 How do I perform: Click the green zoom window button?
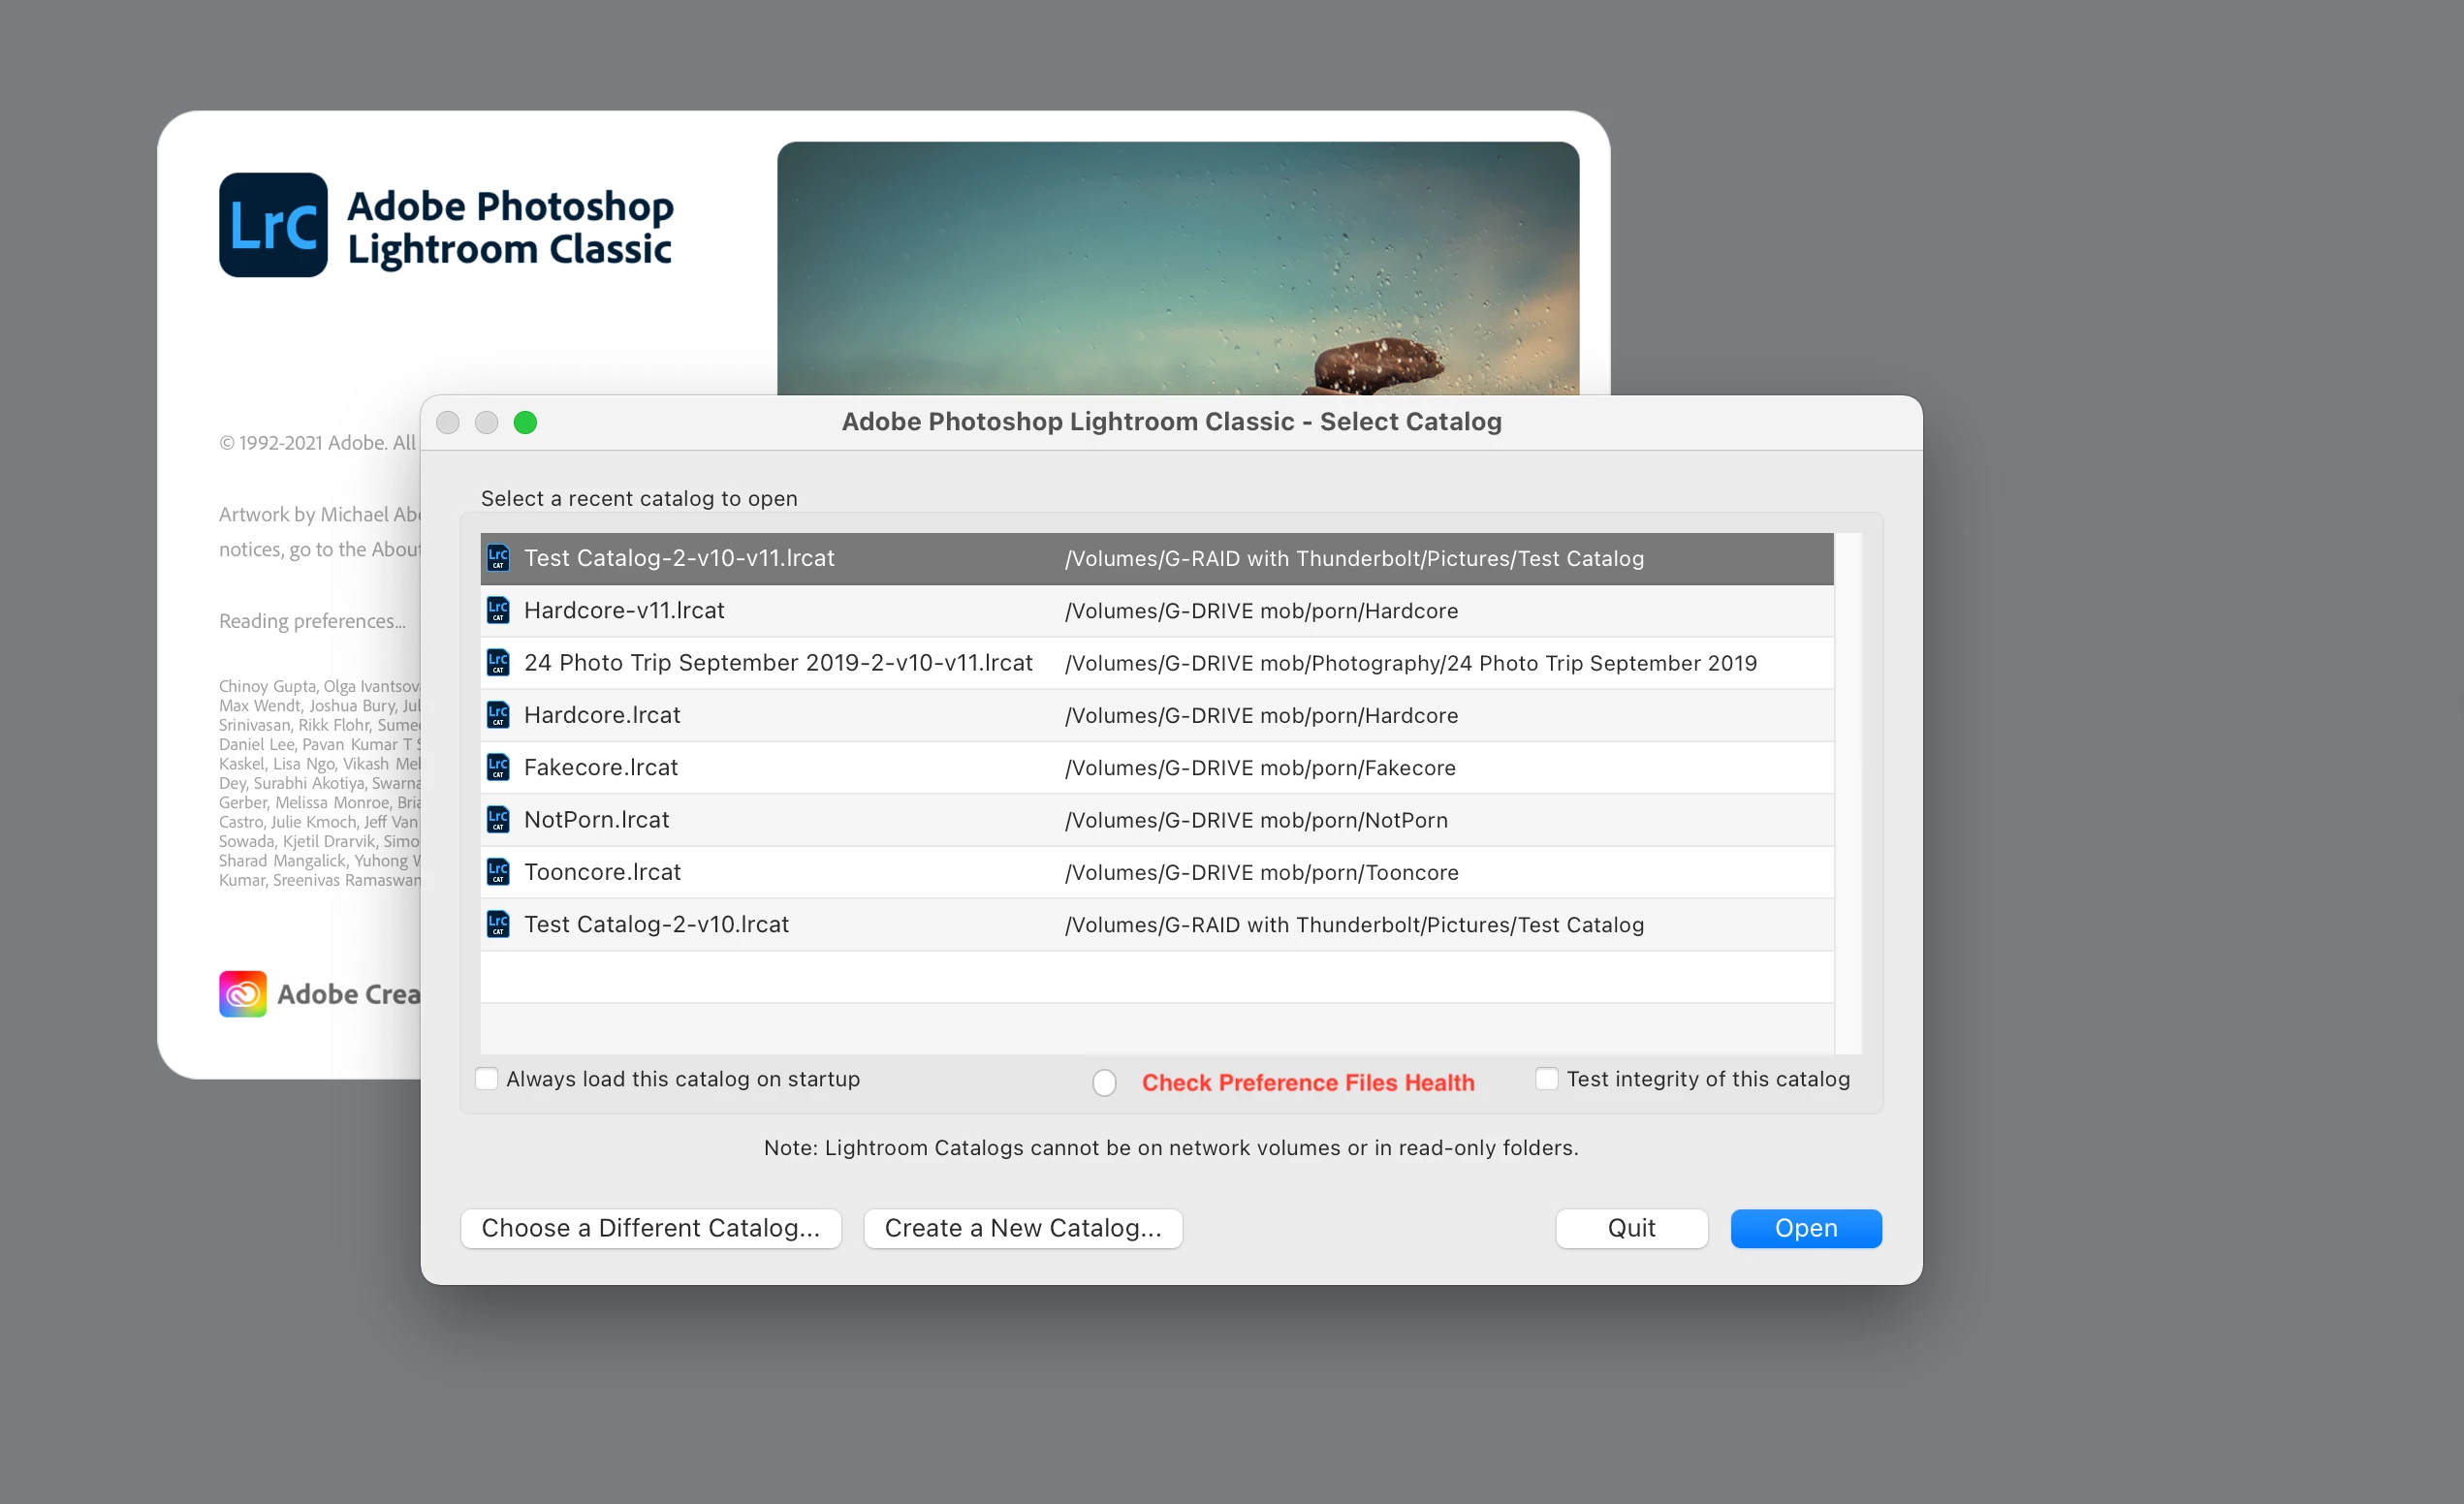point(525,423)
